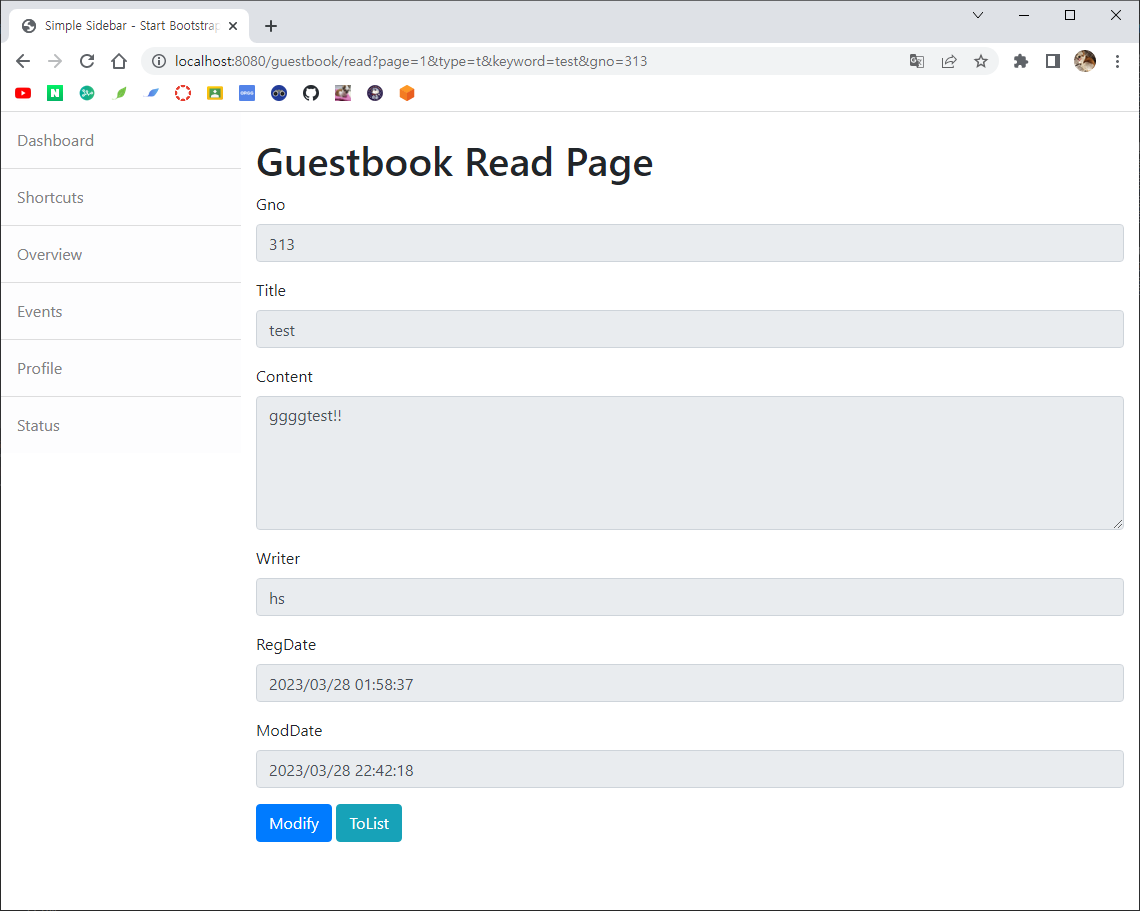Open the tab search dropdown arrow
1140x911 pixels.
[x=978, y=15]
